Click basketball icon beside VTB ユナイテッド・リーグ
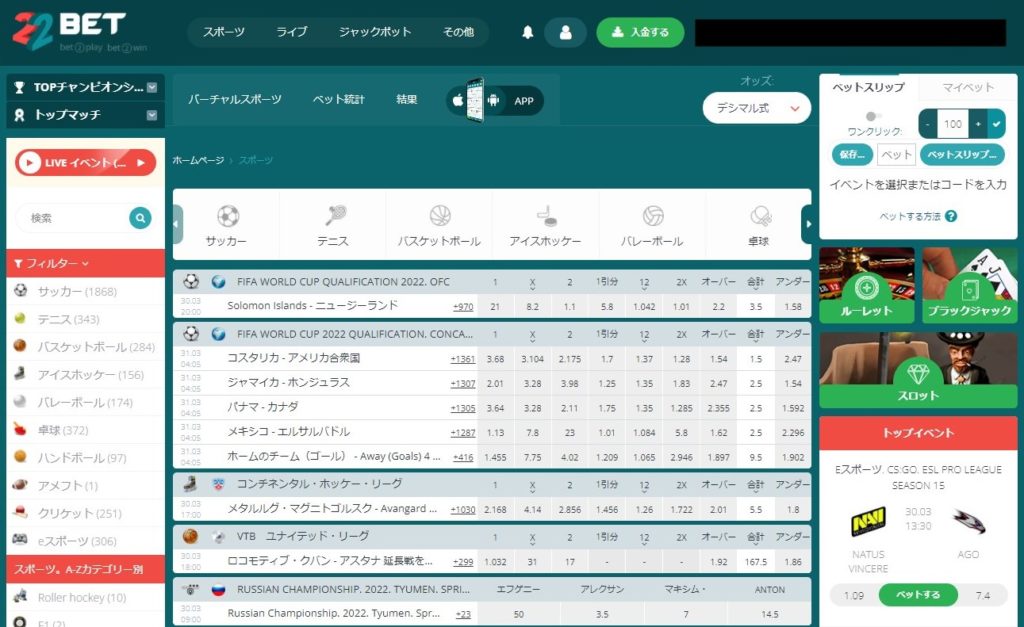The height and width of the screenshot is (627, 1024). (x=190, y=536)
